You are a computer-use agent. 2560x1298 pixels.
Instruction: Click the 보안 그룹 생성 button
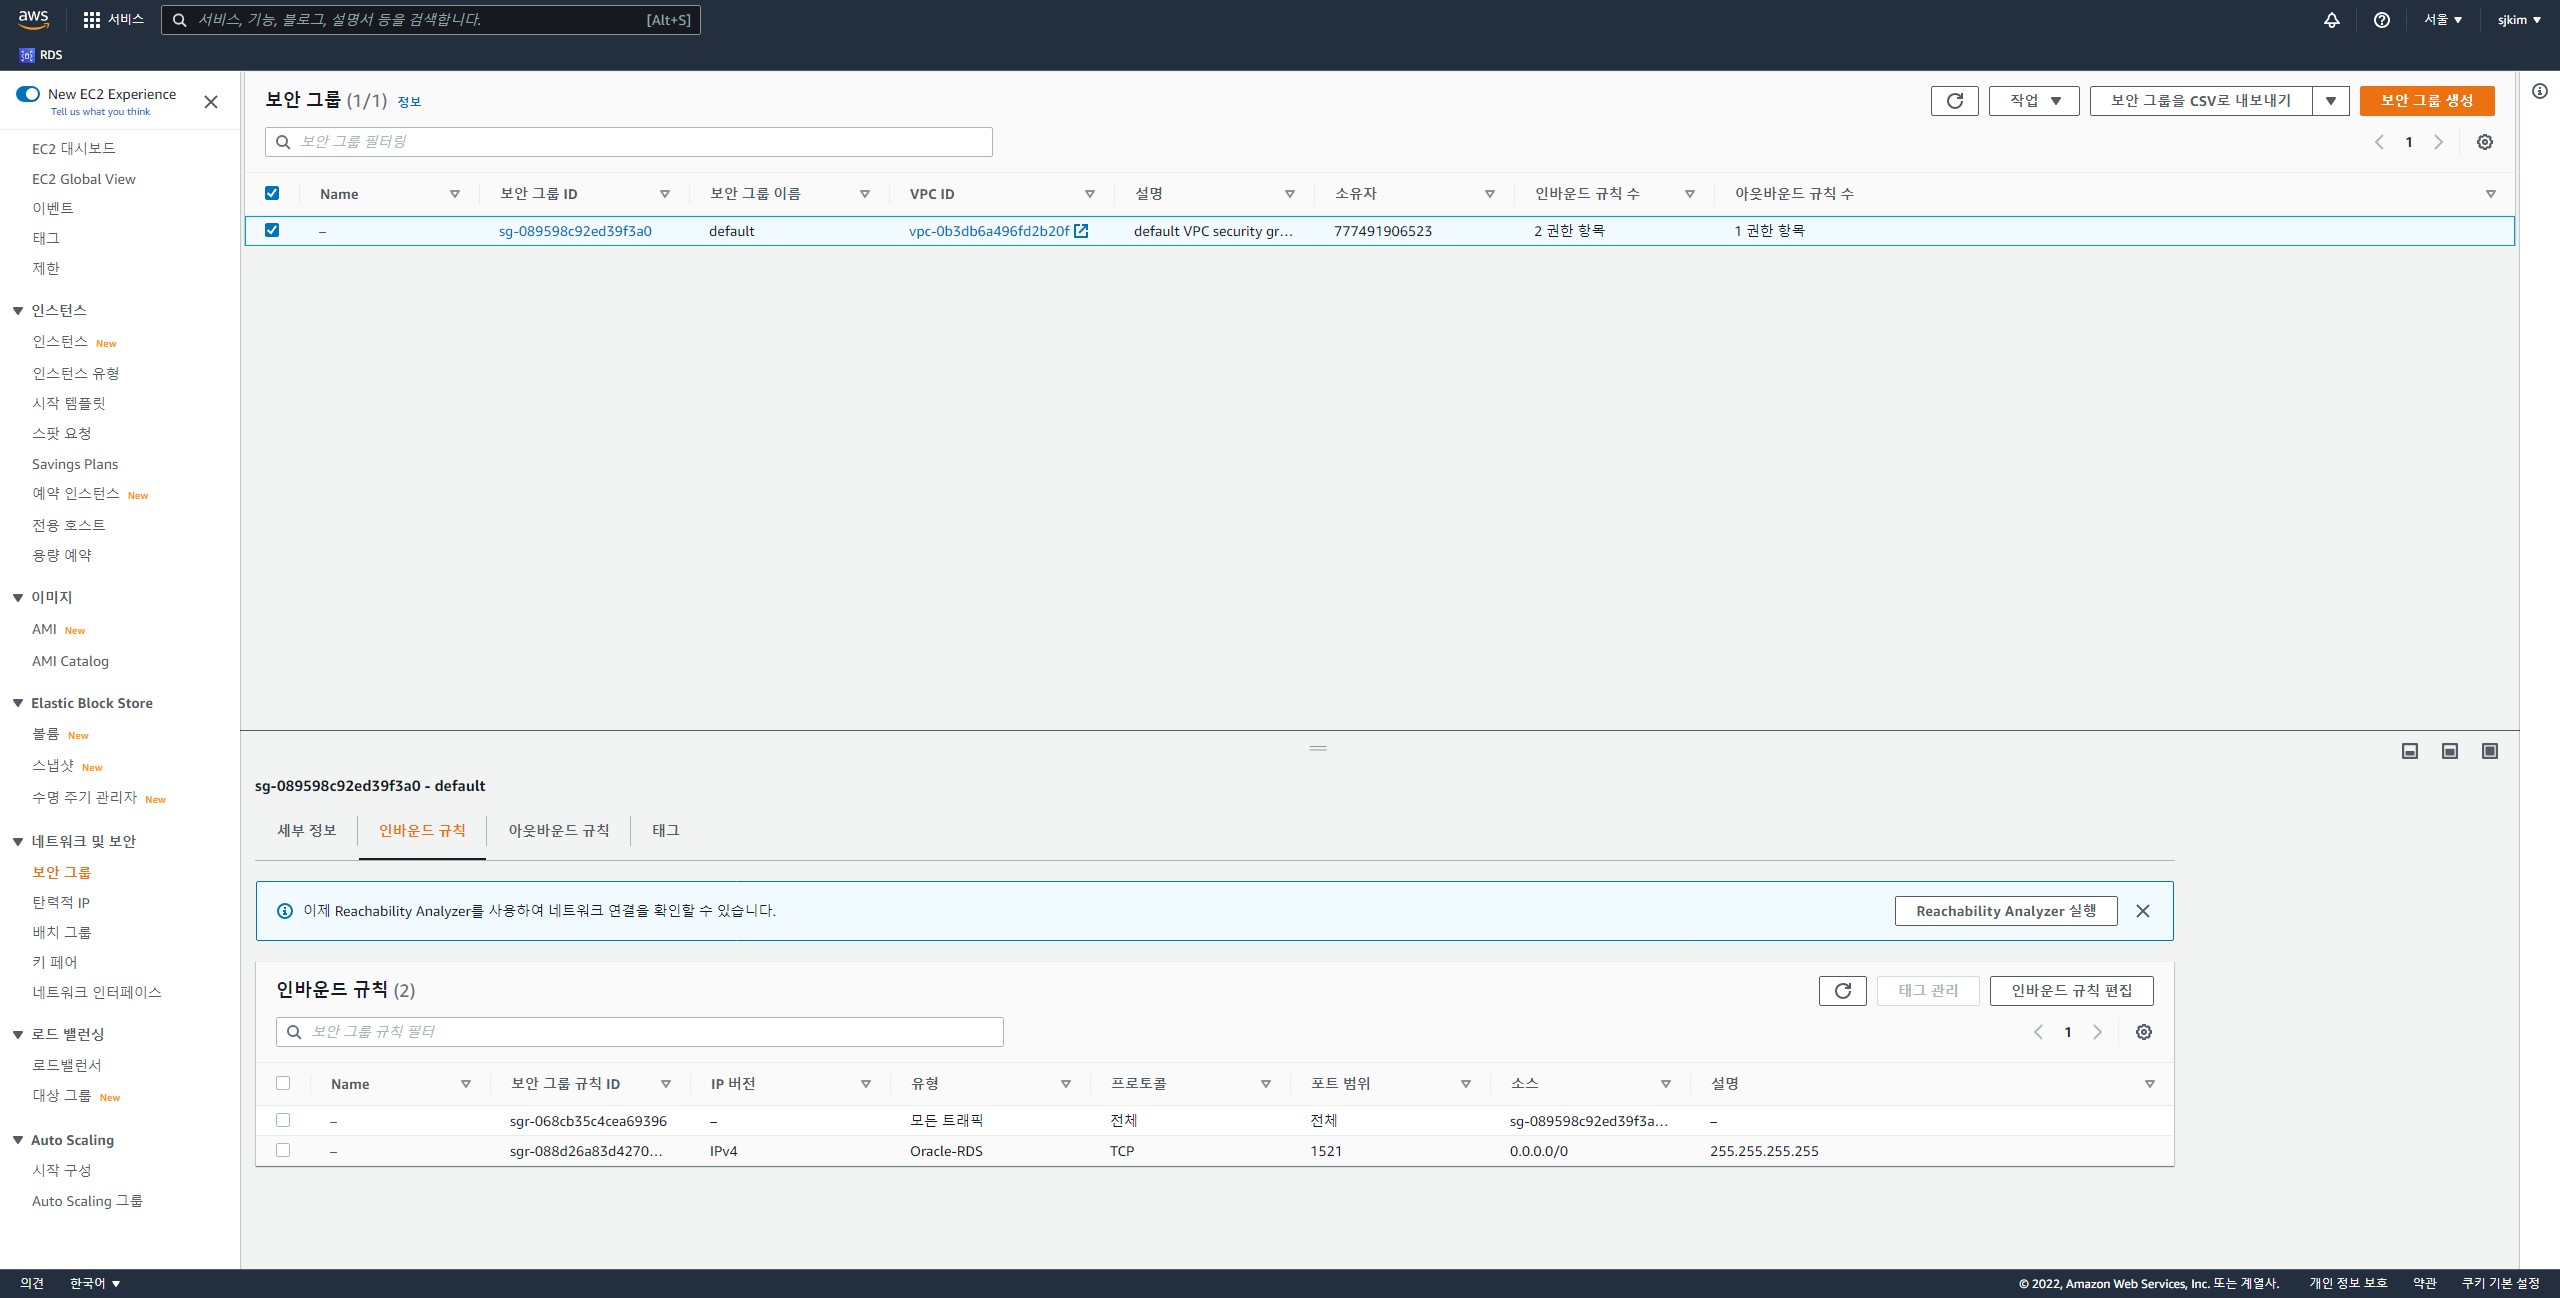pos(2426,101)
